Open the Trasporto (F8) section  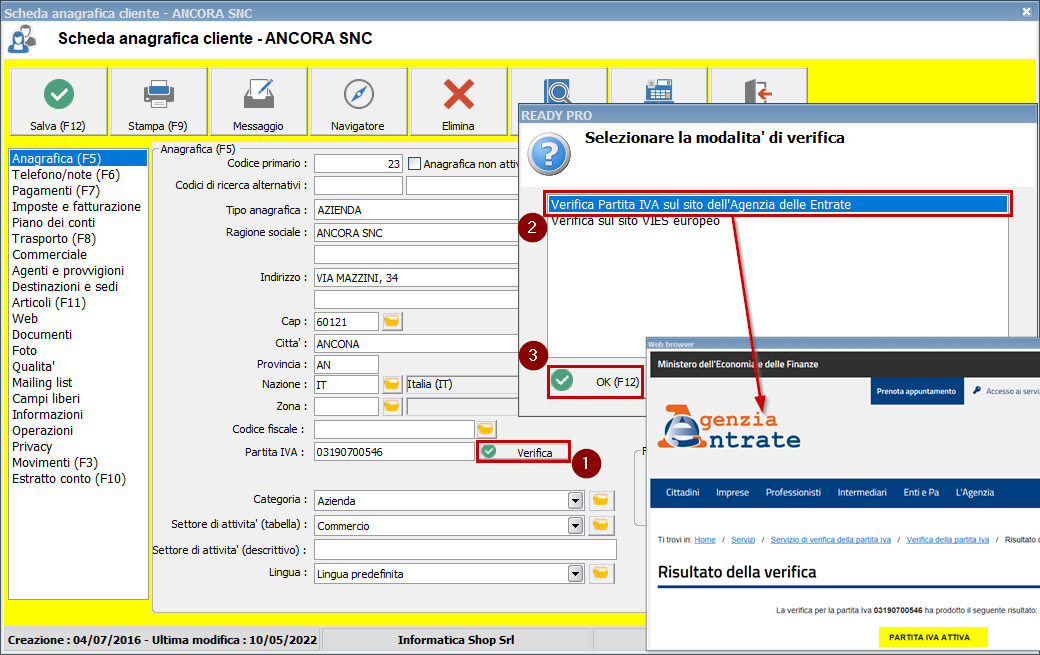click(x=54, y=239)
